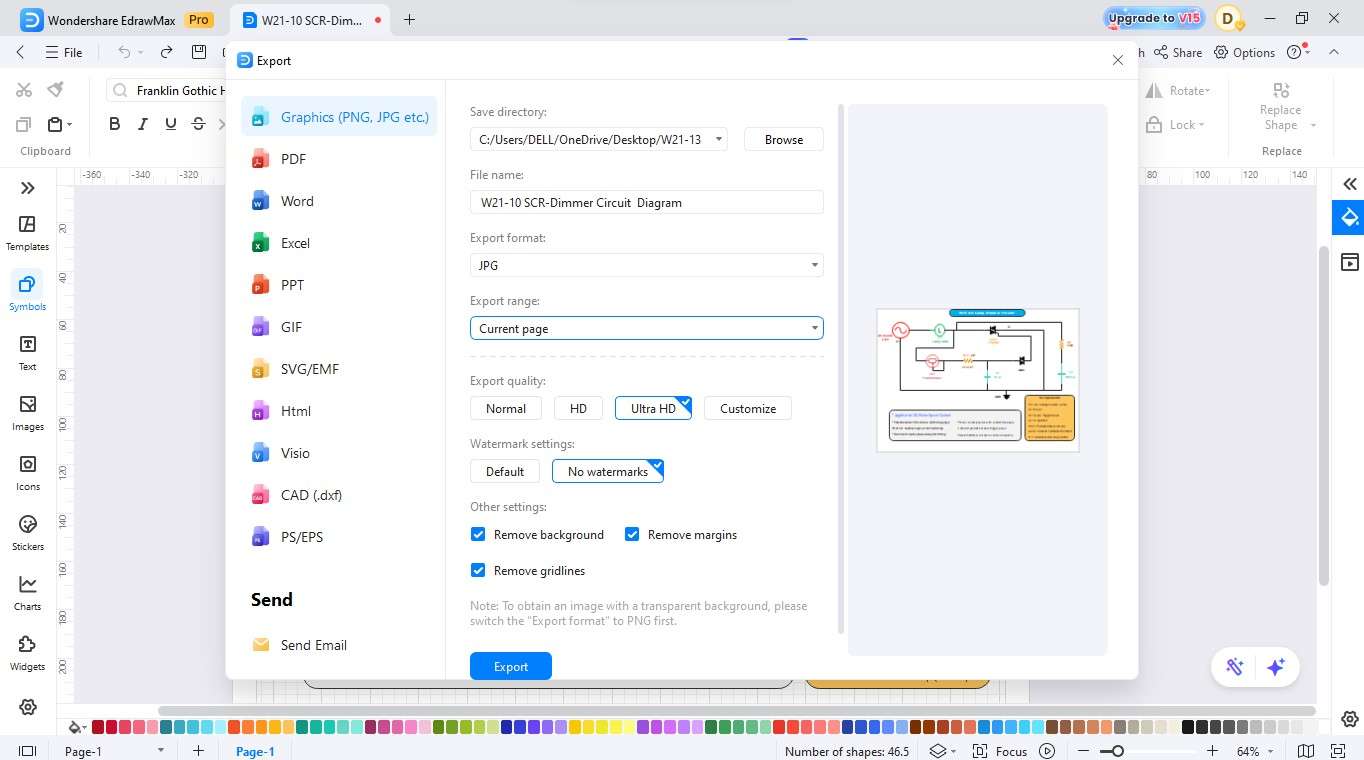Viewport: 1364px width, 760px height.
Task: Open the Export format dropdown showing JPG
Action: pyautogui.click(x=814, y=265)
